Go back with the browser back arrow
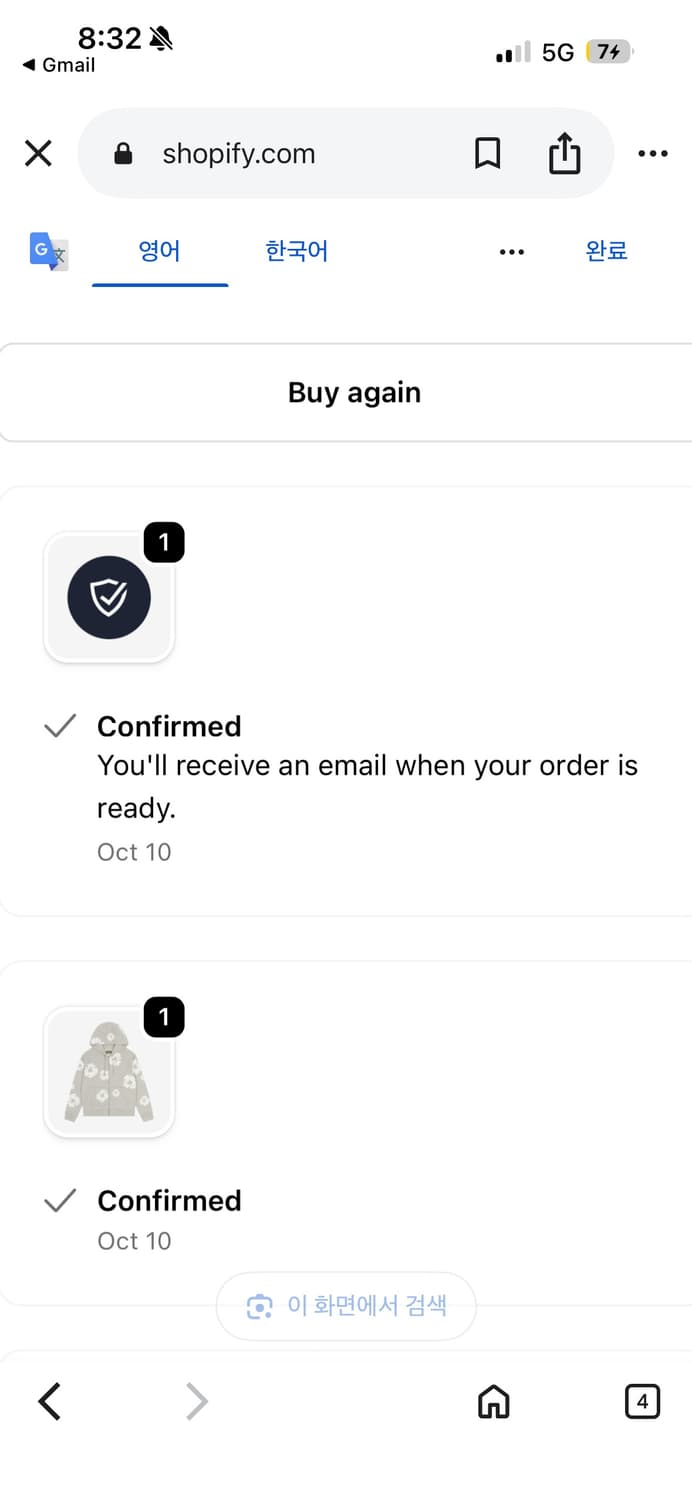The width and height of the screenshot is (692, 1500). pyautogui.click(x=50, y=1402)
